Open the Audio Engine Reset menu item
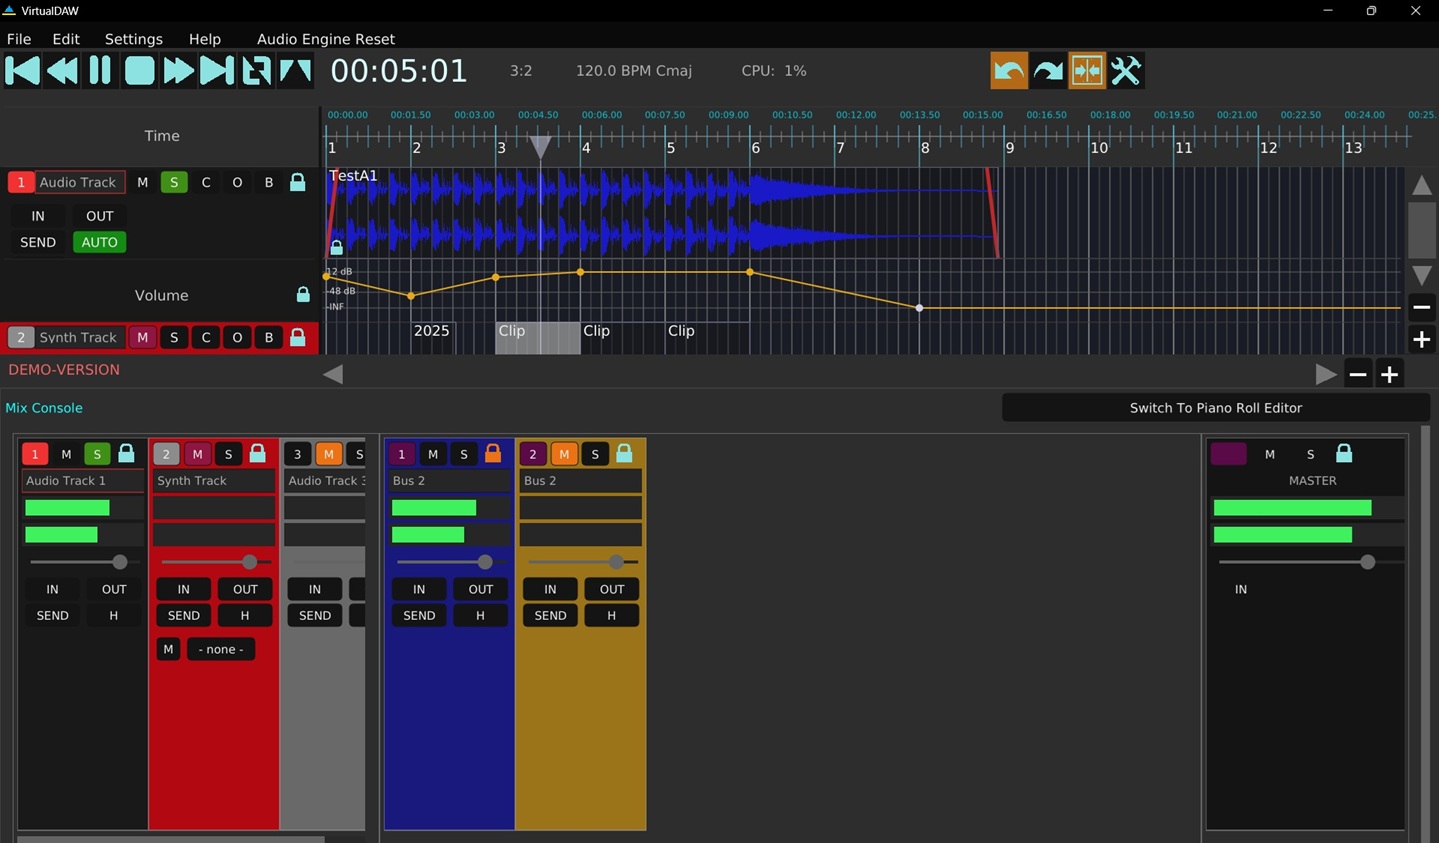The width and height of the screenshot is (1439, 843). click(325, 39)
